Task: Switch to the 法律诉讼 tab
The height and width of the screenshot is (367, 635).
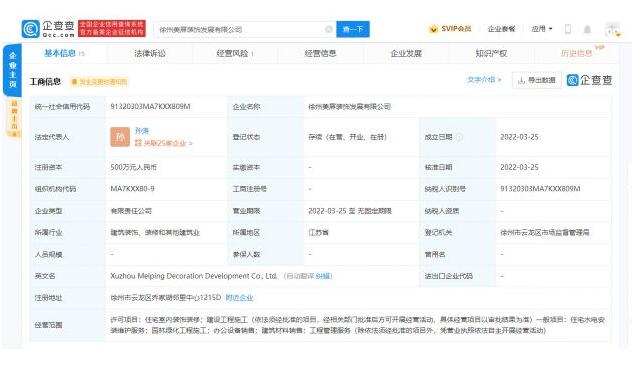Action: [150, 53]
